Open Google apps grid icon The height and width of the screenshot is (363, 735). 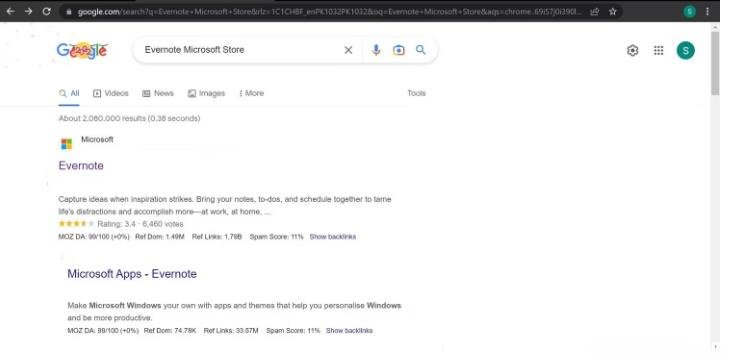(659, 50)
